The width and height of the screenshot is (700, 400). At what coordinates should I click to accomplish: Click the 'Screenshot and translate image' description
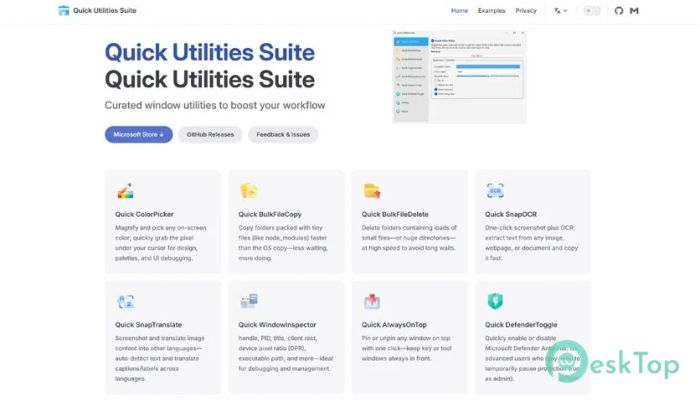tap(160, 358)
